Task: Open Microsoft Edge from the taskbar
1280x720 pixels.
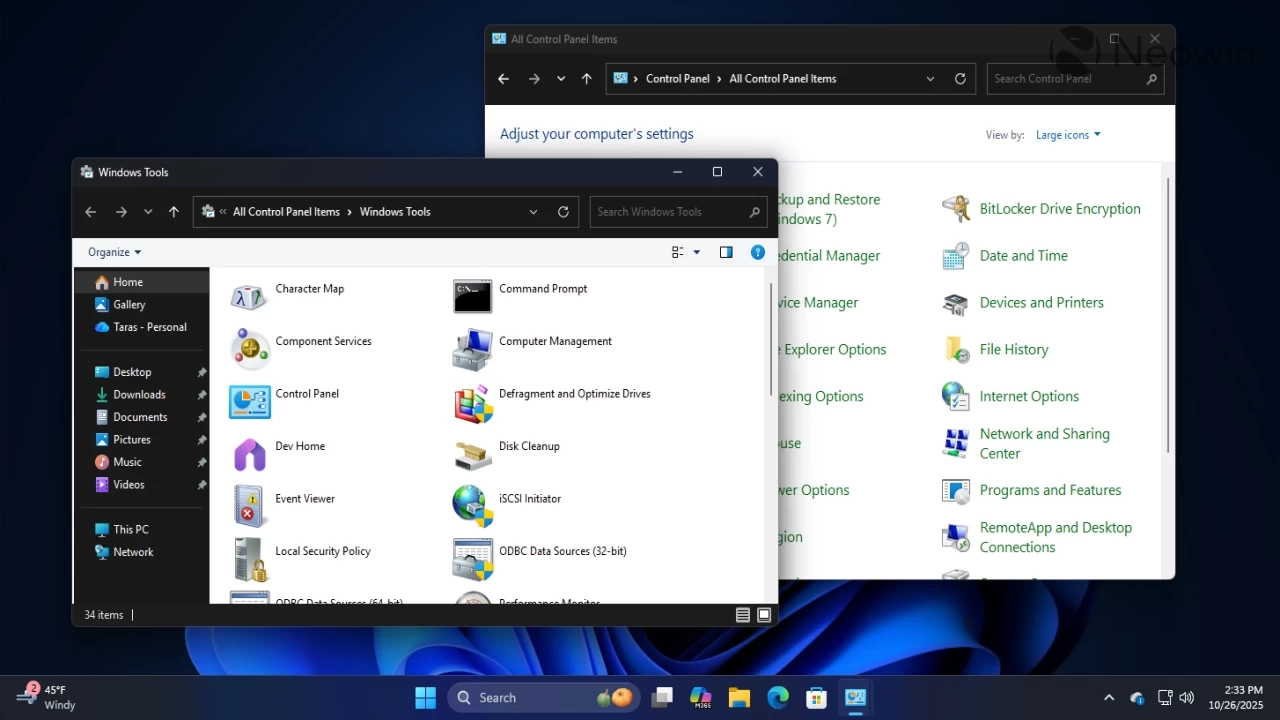Action: (777, 697)
